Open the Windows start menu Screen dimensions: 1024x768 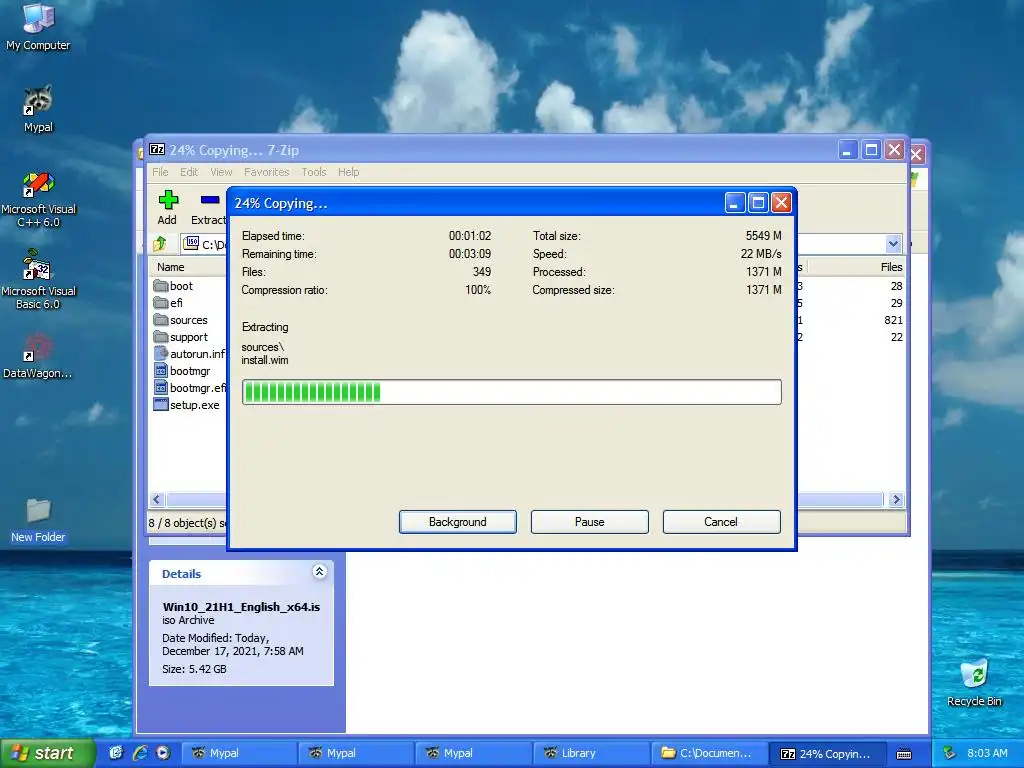click(47, 753)
